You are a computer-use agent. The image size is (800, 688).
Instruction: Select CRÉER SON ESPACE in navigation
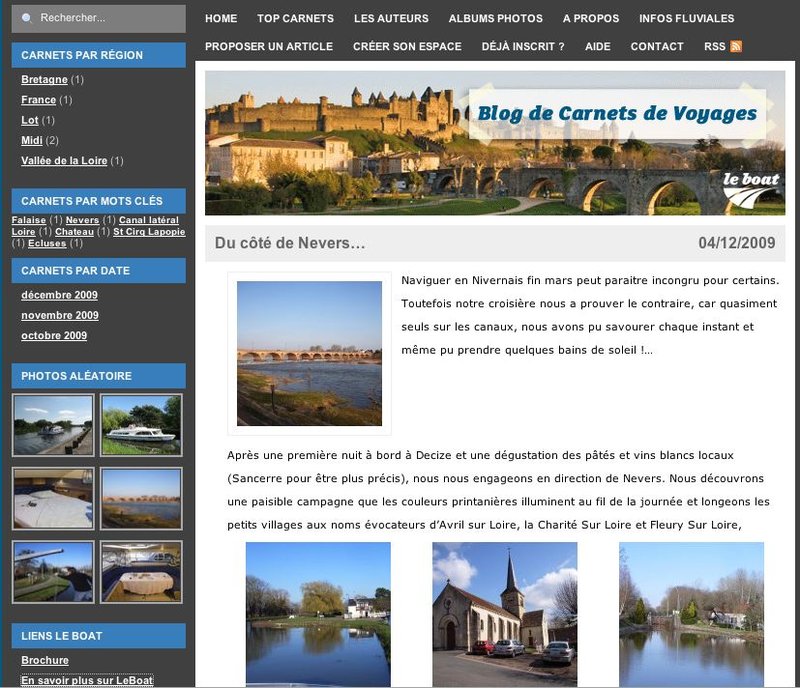pos(407,46)
